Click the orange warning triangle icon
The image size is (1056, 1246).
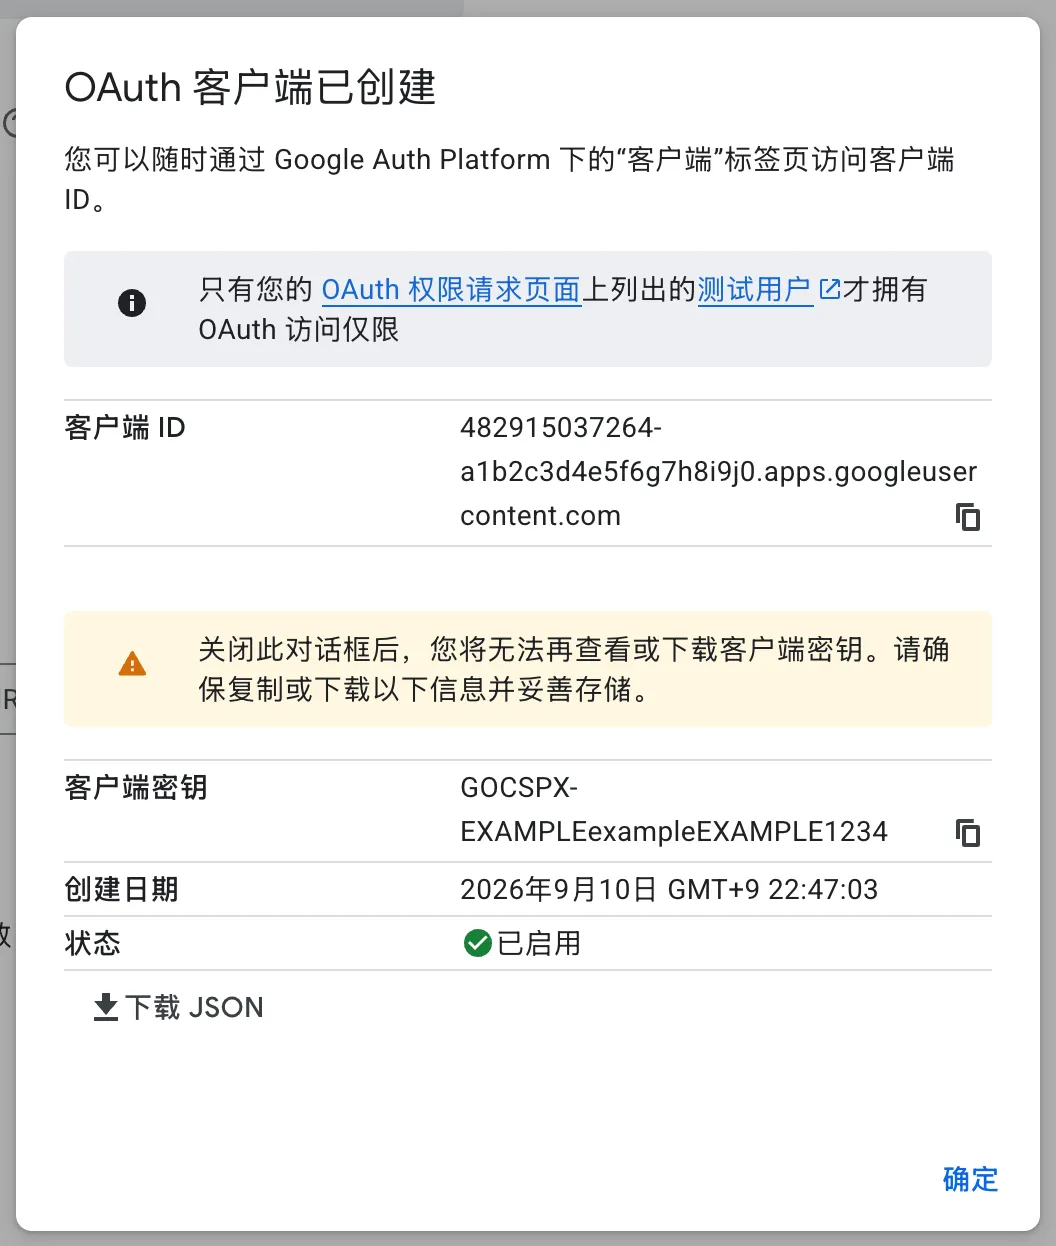click(132, 664)
